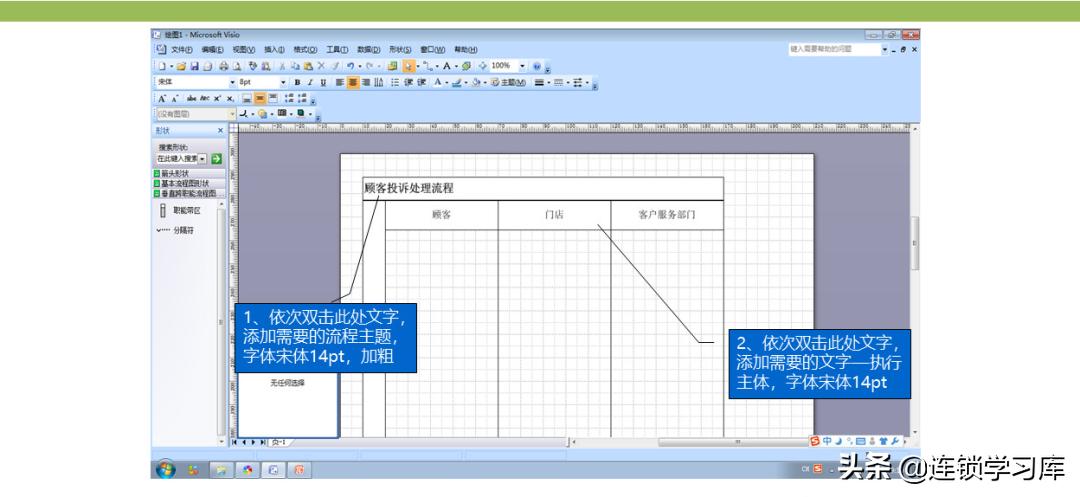Click the green search arrow button
The image size is (1080, 497).
216,158
